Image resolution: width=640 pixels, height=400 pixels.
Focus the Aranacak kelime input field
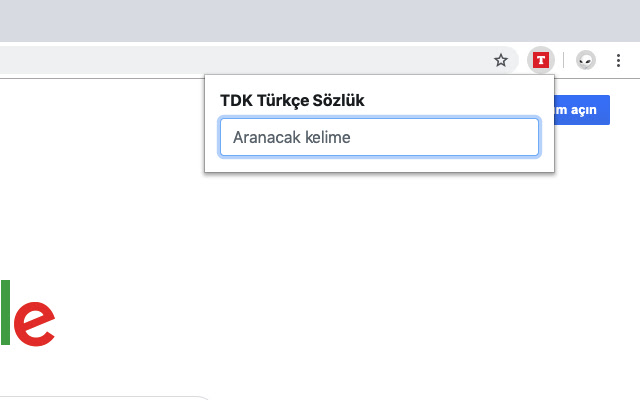(x=379, y=138)
